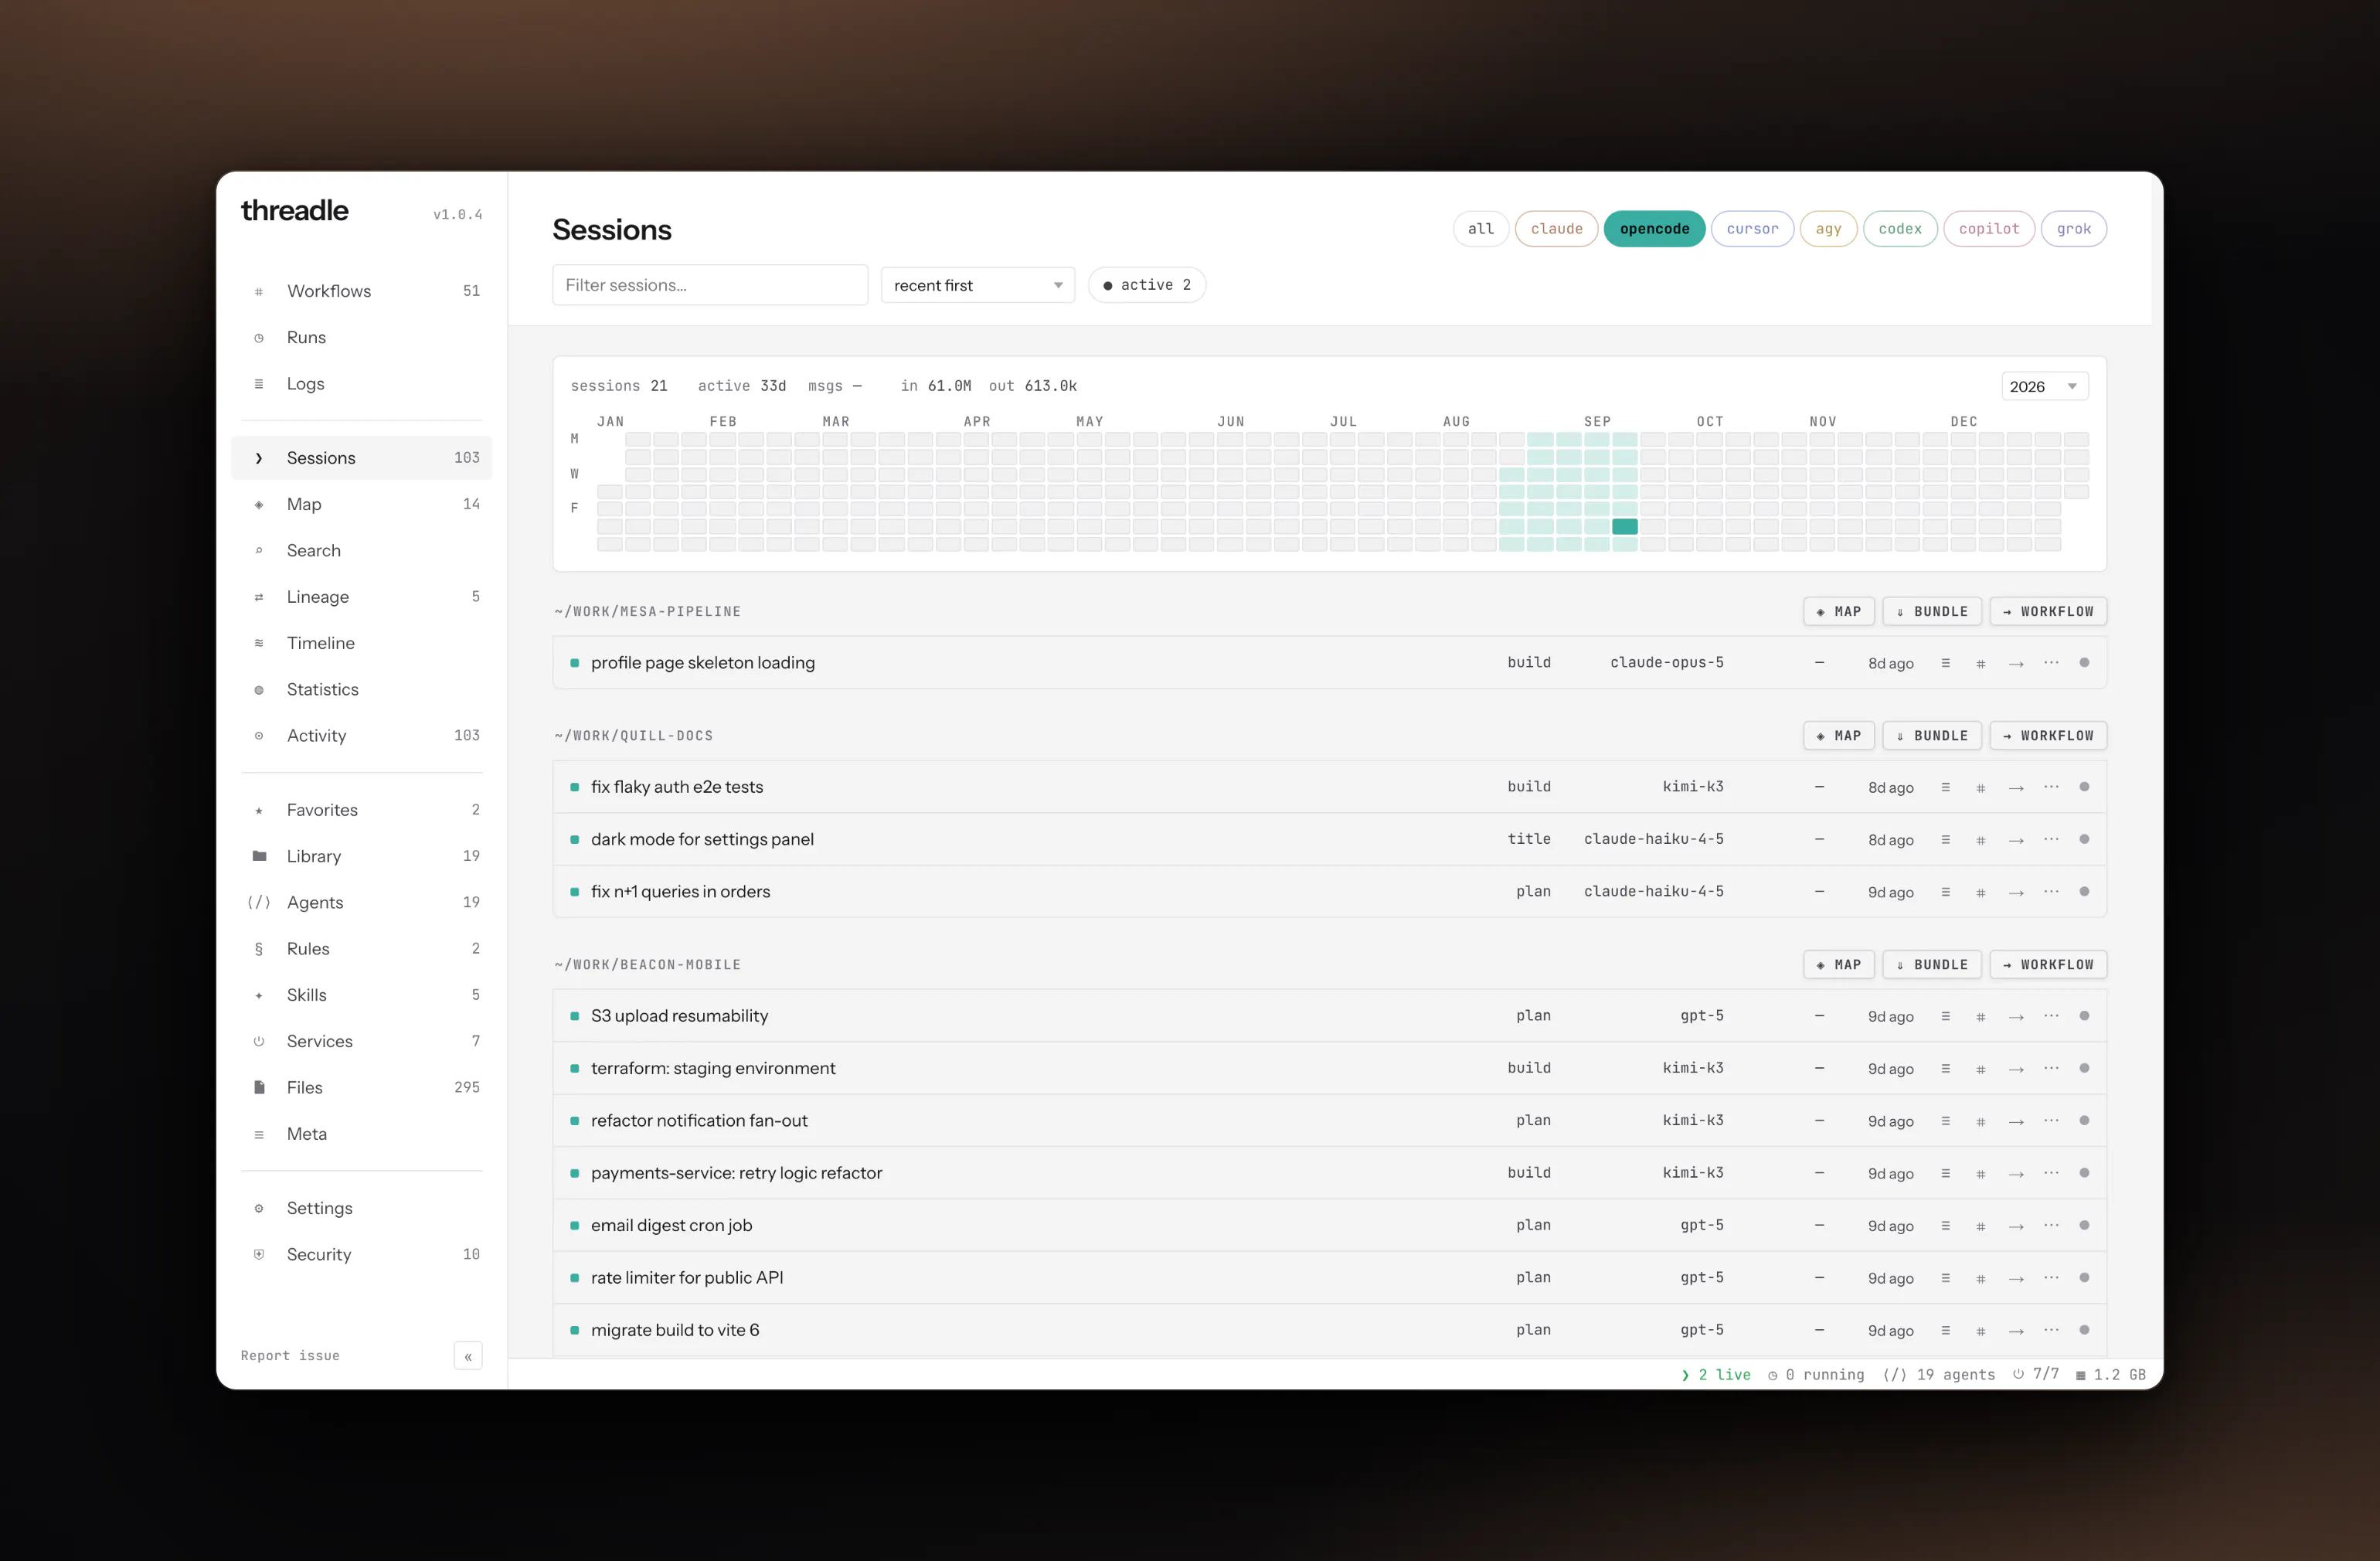This screenshot has height=1561, width=2380.
Task: Click the Files document icon in sidebar
Action: coord(259,1088)
